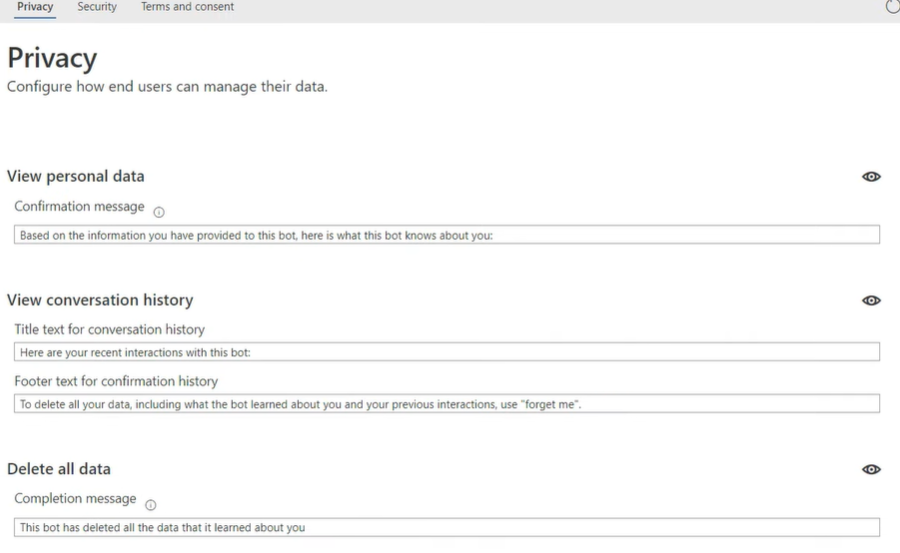Toggle eye icon for Delete all data
This screenshot has height=553, width=900.
(x=871, y=469)
